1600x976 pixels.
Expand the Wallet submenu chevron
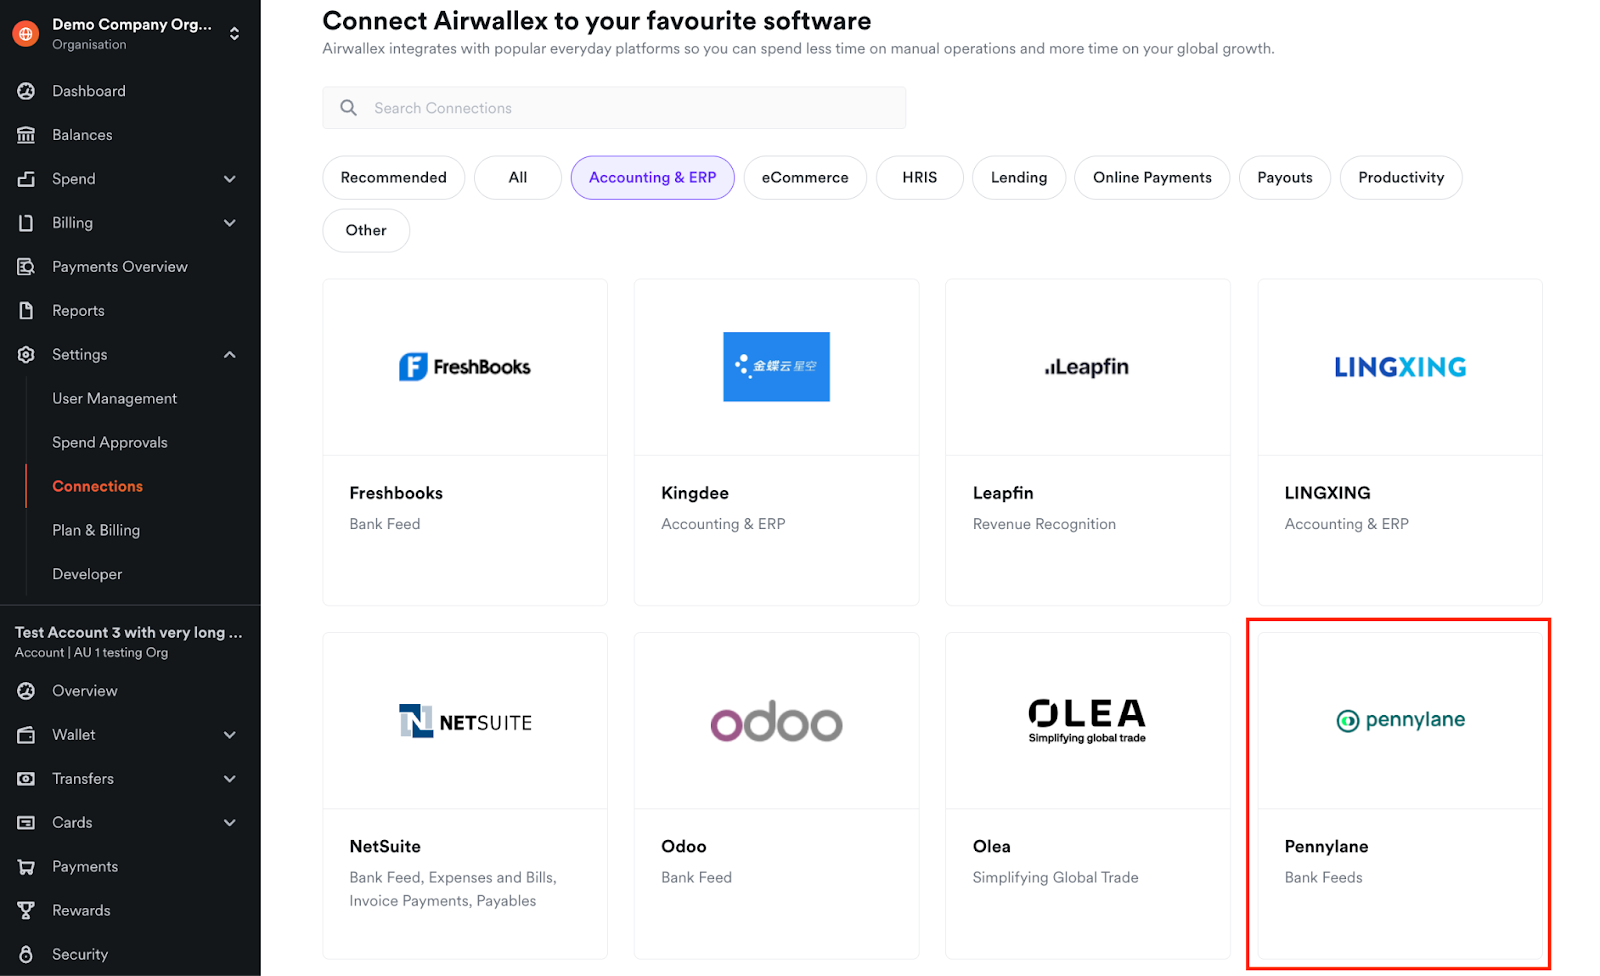230,735
